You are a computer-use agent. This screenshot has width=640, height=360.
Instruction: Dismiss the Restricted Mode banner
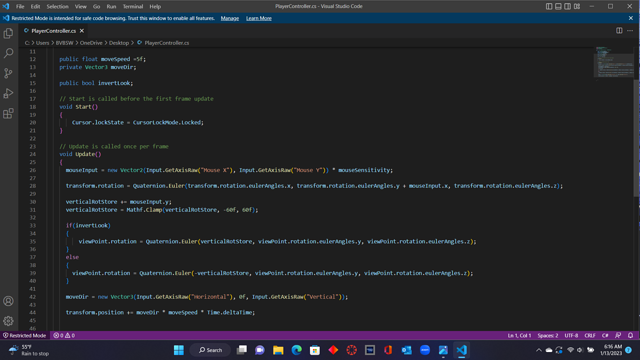[x=631, y=18]
